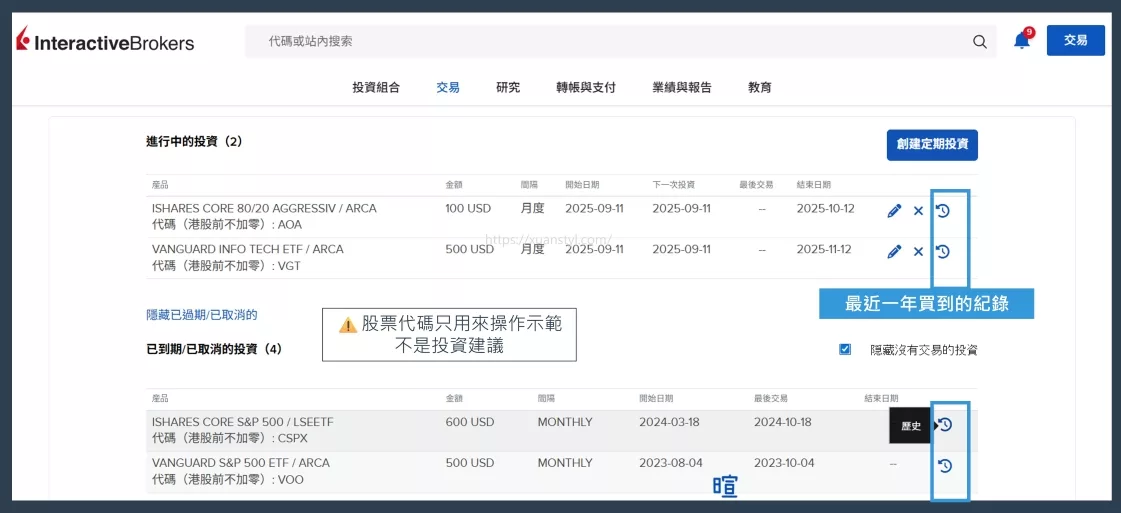View history for AOA investment
Image resolution: width=1121 pixels, height=513 pixels.
tap(943, 211)
